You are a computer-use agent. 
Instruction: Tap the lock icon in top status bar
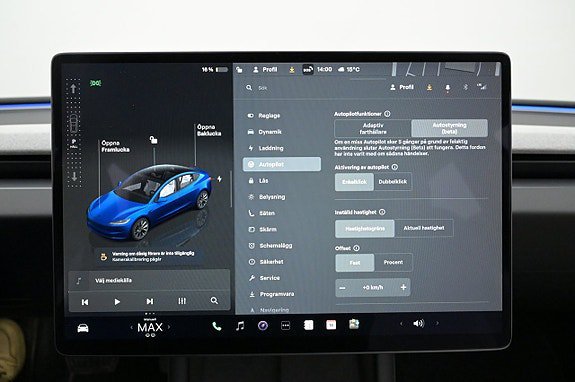coord(239,69)
